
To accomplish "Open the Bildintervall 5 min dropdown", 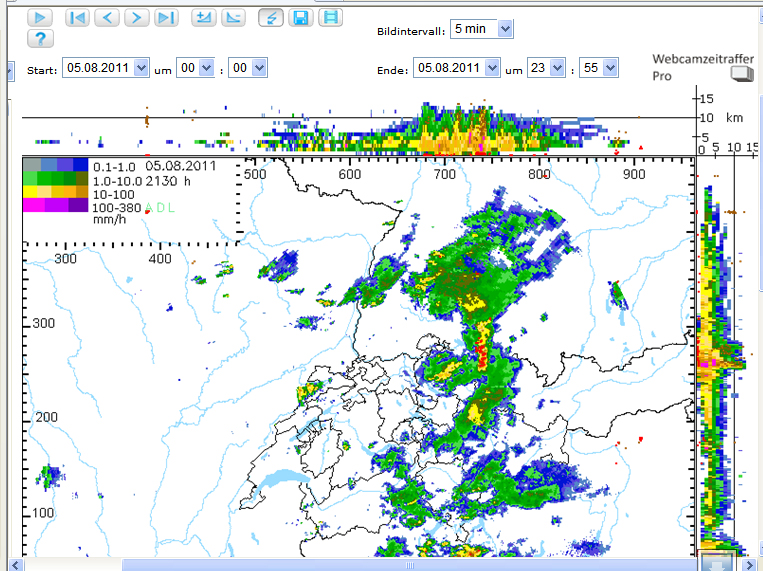I will [481, 29].
